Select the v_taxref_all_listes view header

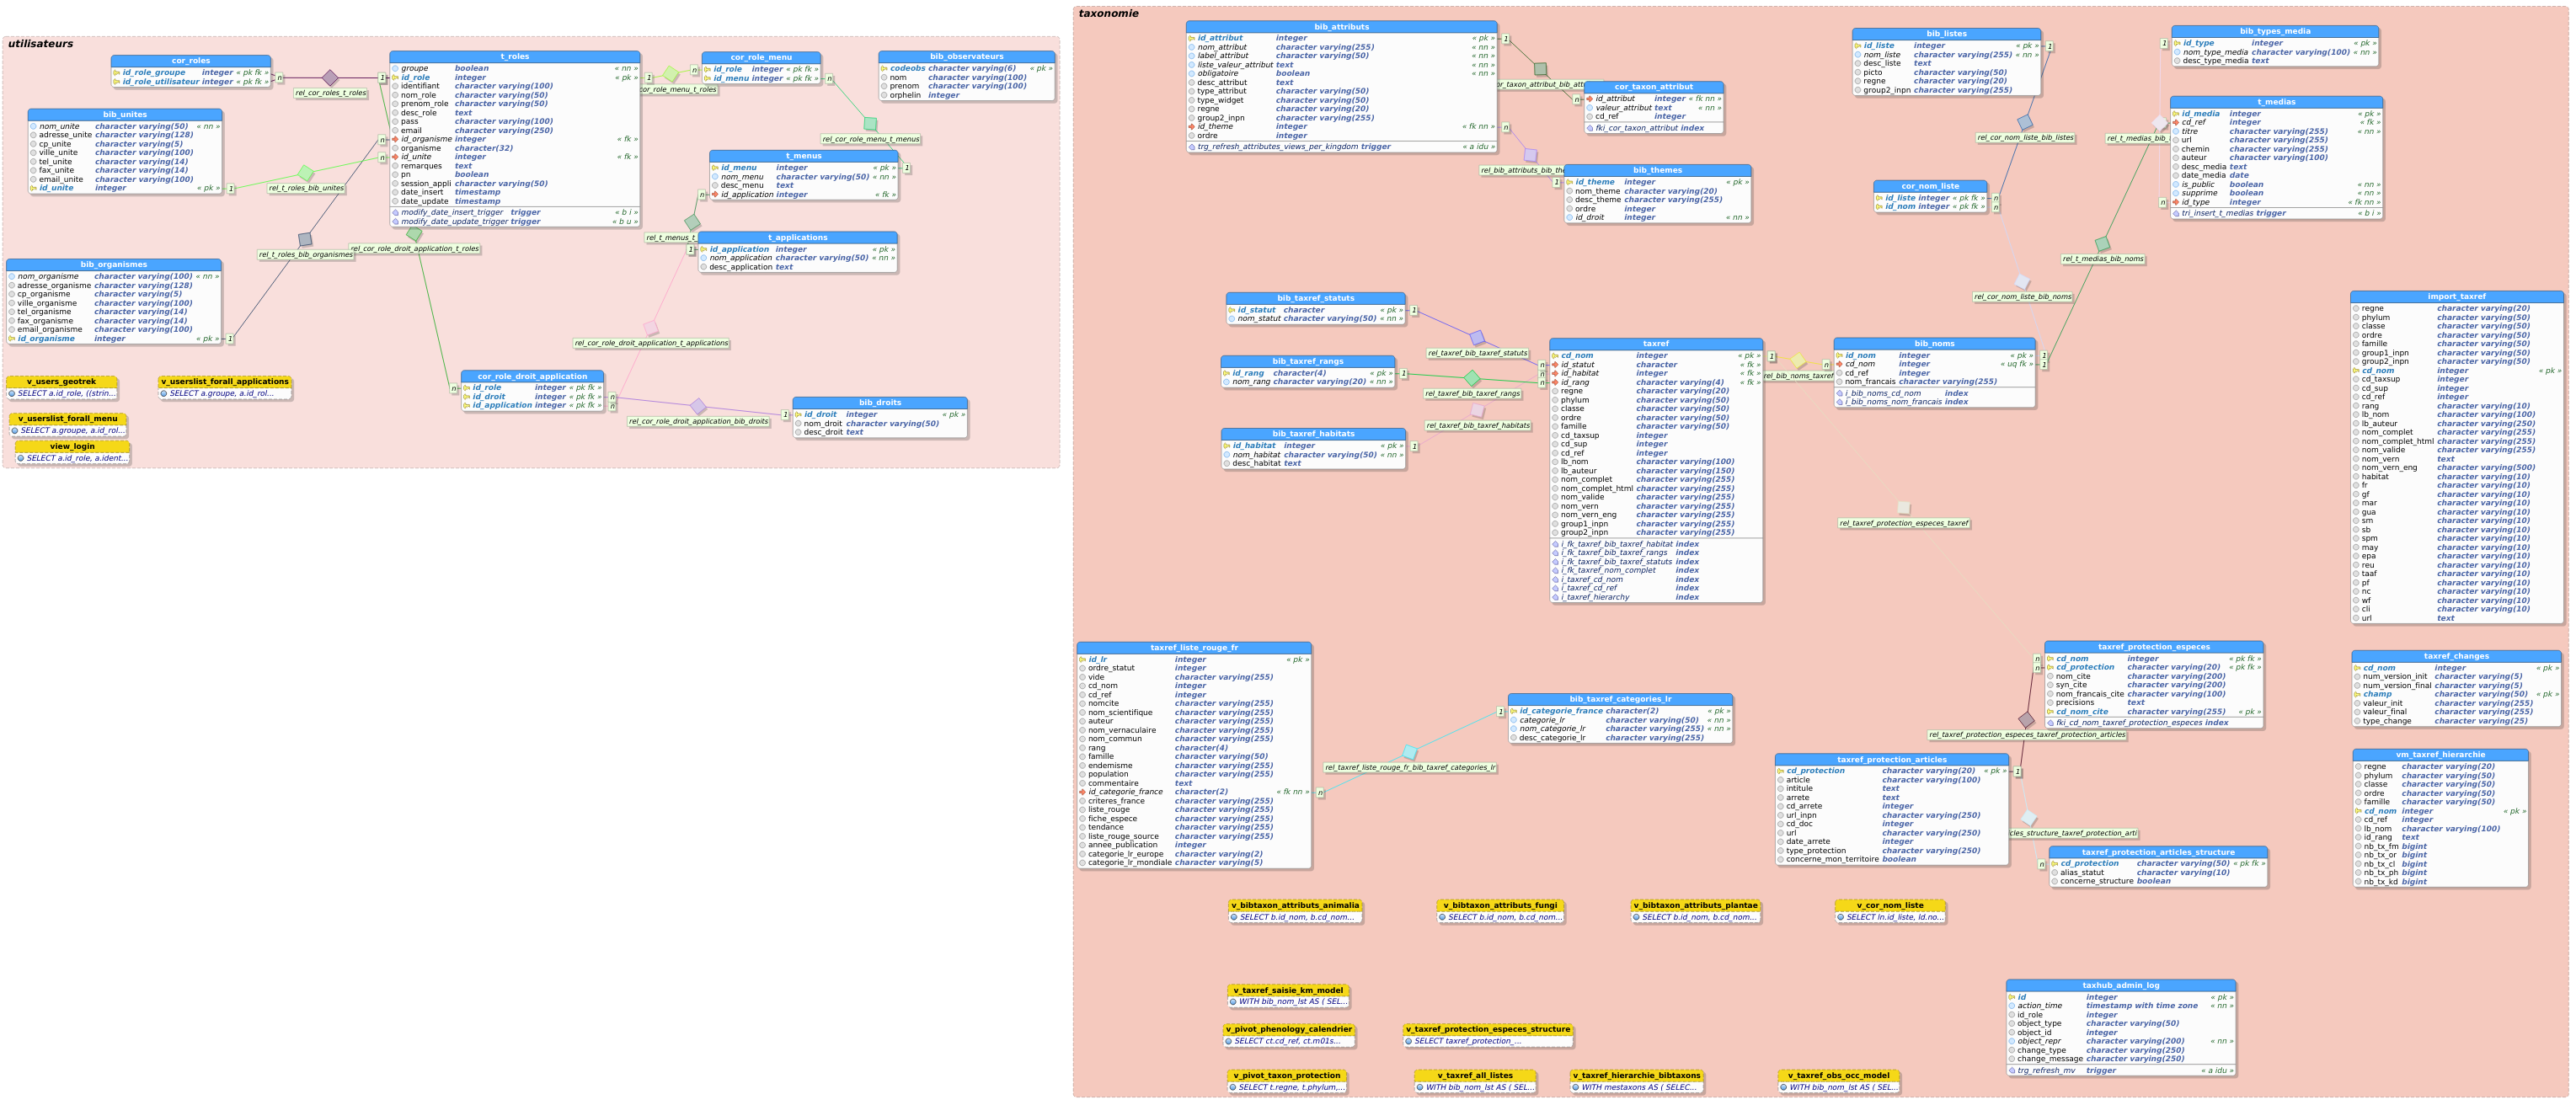[x=1475, y=1076]
